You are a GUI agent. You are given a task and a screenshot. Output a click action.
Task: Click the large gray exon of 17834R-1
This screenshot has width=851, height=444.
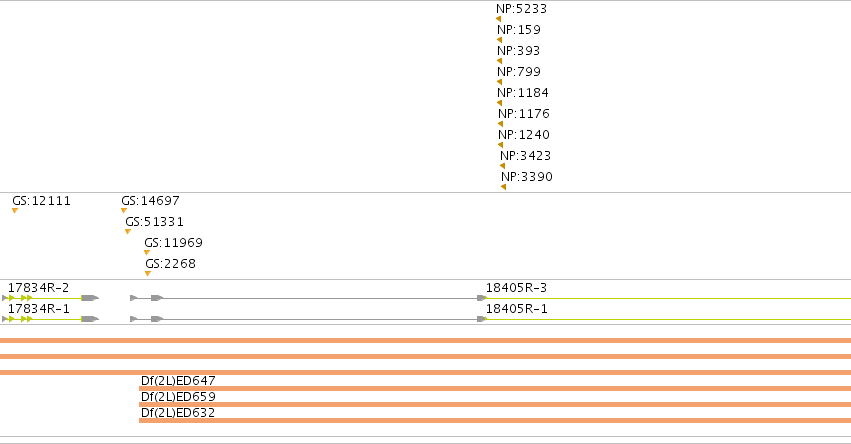(x=90, y=319)
